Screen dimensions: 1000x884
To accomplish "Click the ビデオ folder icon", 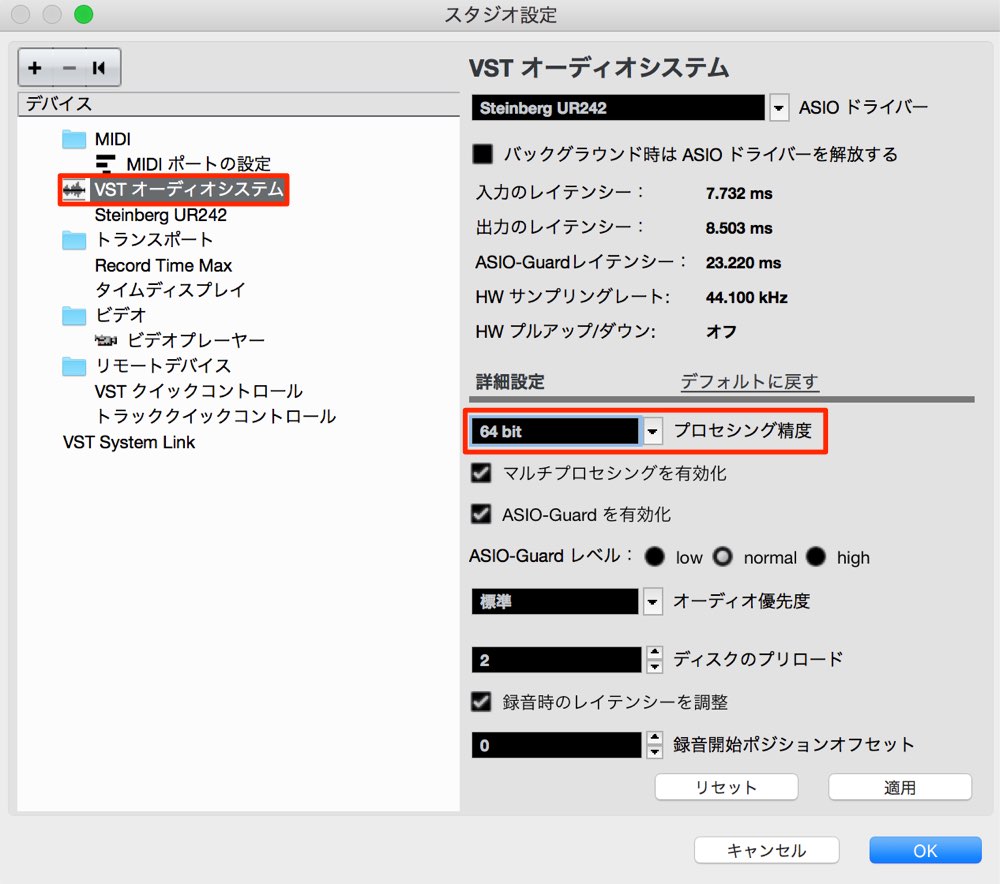I will [x=74, y=315].
